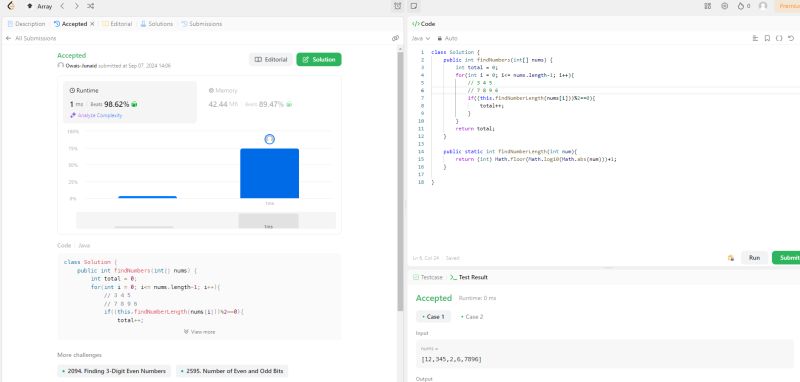Open the Java language dropdown
Viewport: 800px width, 382px height.
coord(421,38)
